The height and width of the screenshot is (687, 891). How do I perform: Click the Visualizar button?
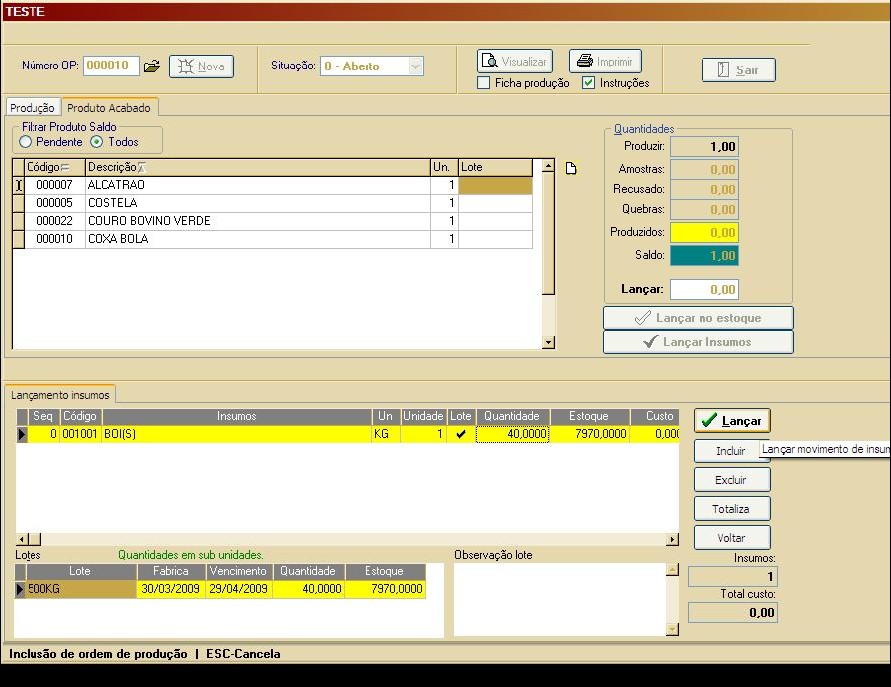pyautogui.click(x=515, y=61)
